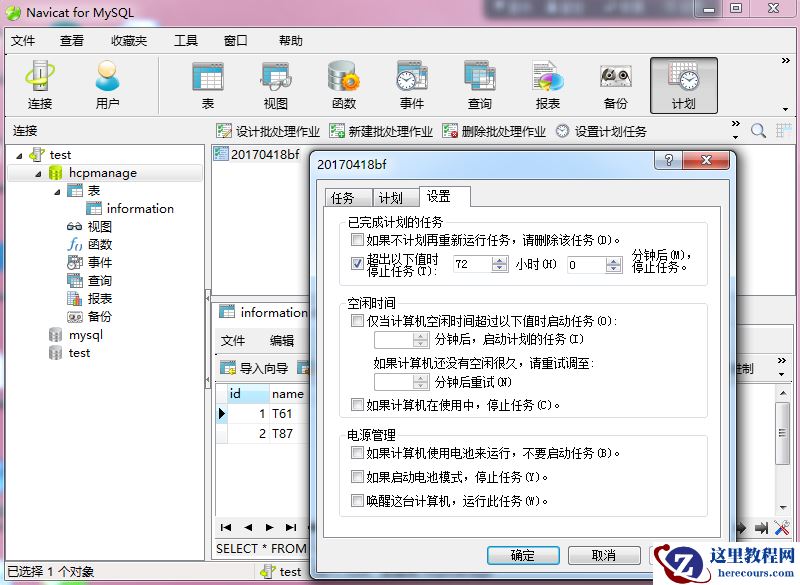Select mysql database in tree
The width and height of the screenshot is (800, 585).
[x=76, y=335]
